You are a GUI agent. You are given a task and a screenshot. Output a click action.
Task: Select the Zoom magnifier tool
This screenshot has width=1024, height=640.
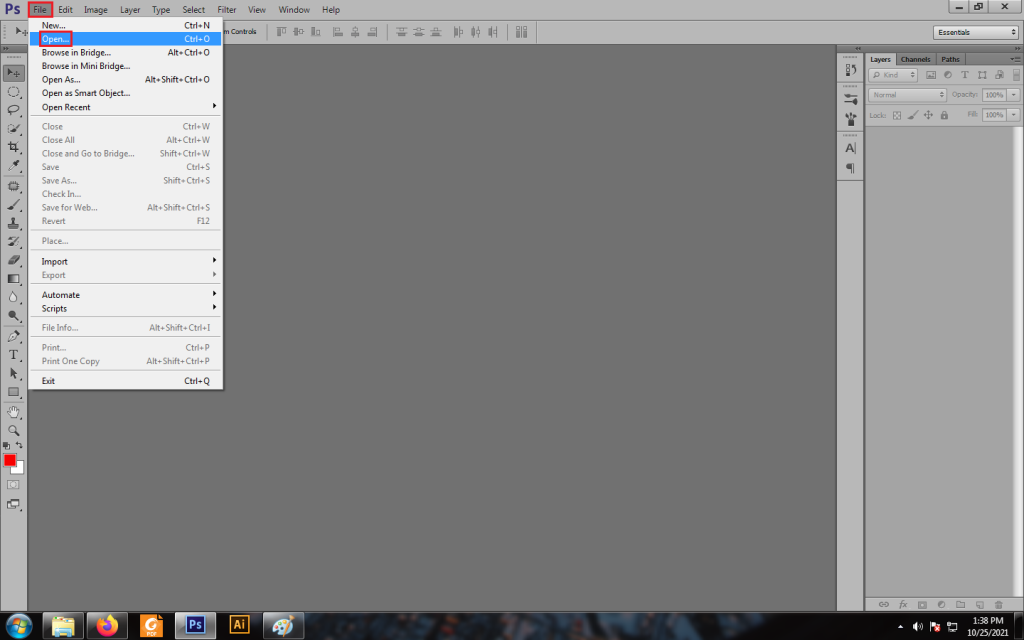[14, 430]
